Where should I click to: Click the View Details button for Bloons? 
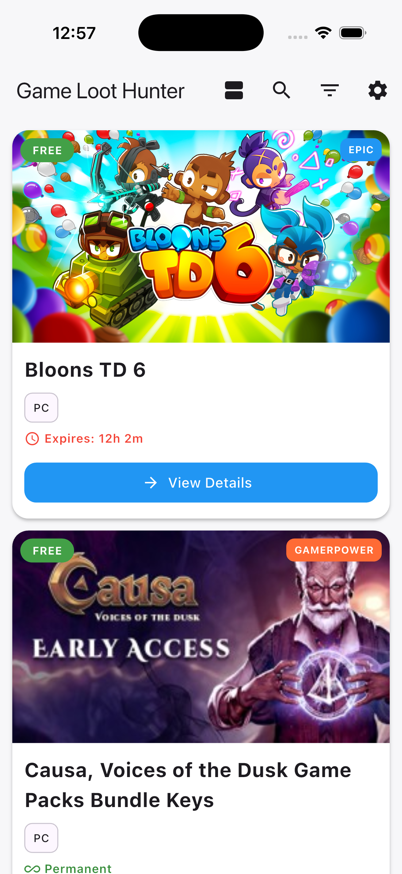click(x=201, y=483)
